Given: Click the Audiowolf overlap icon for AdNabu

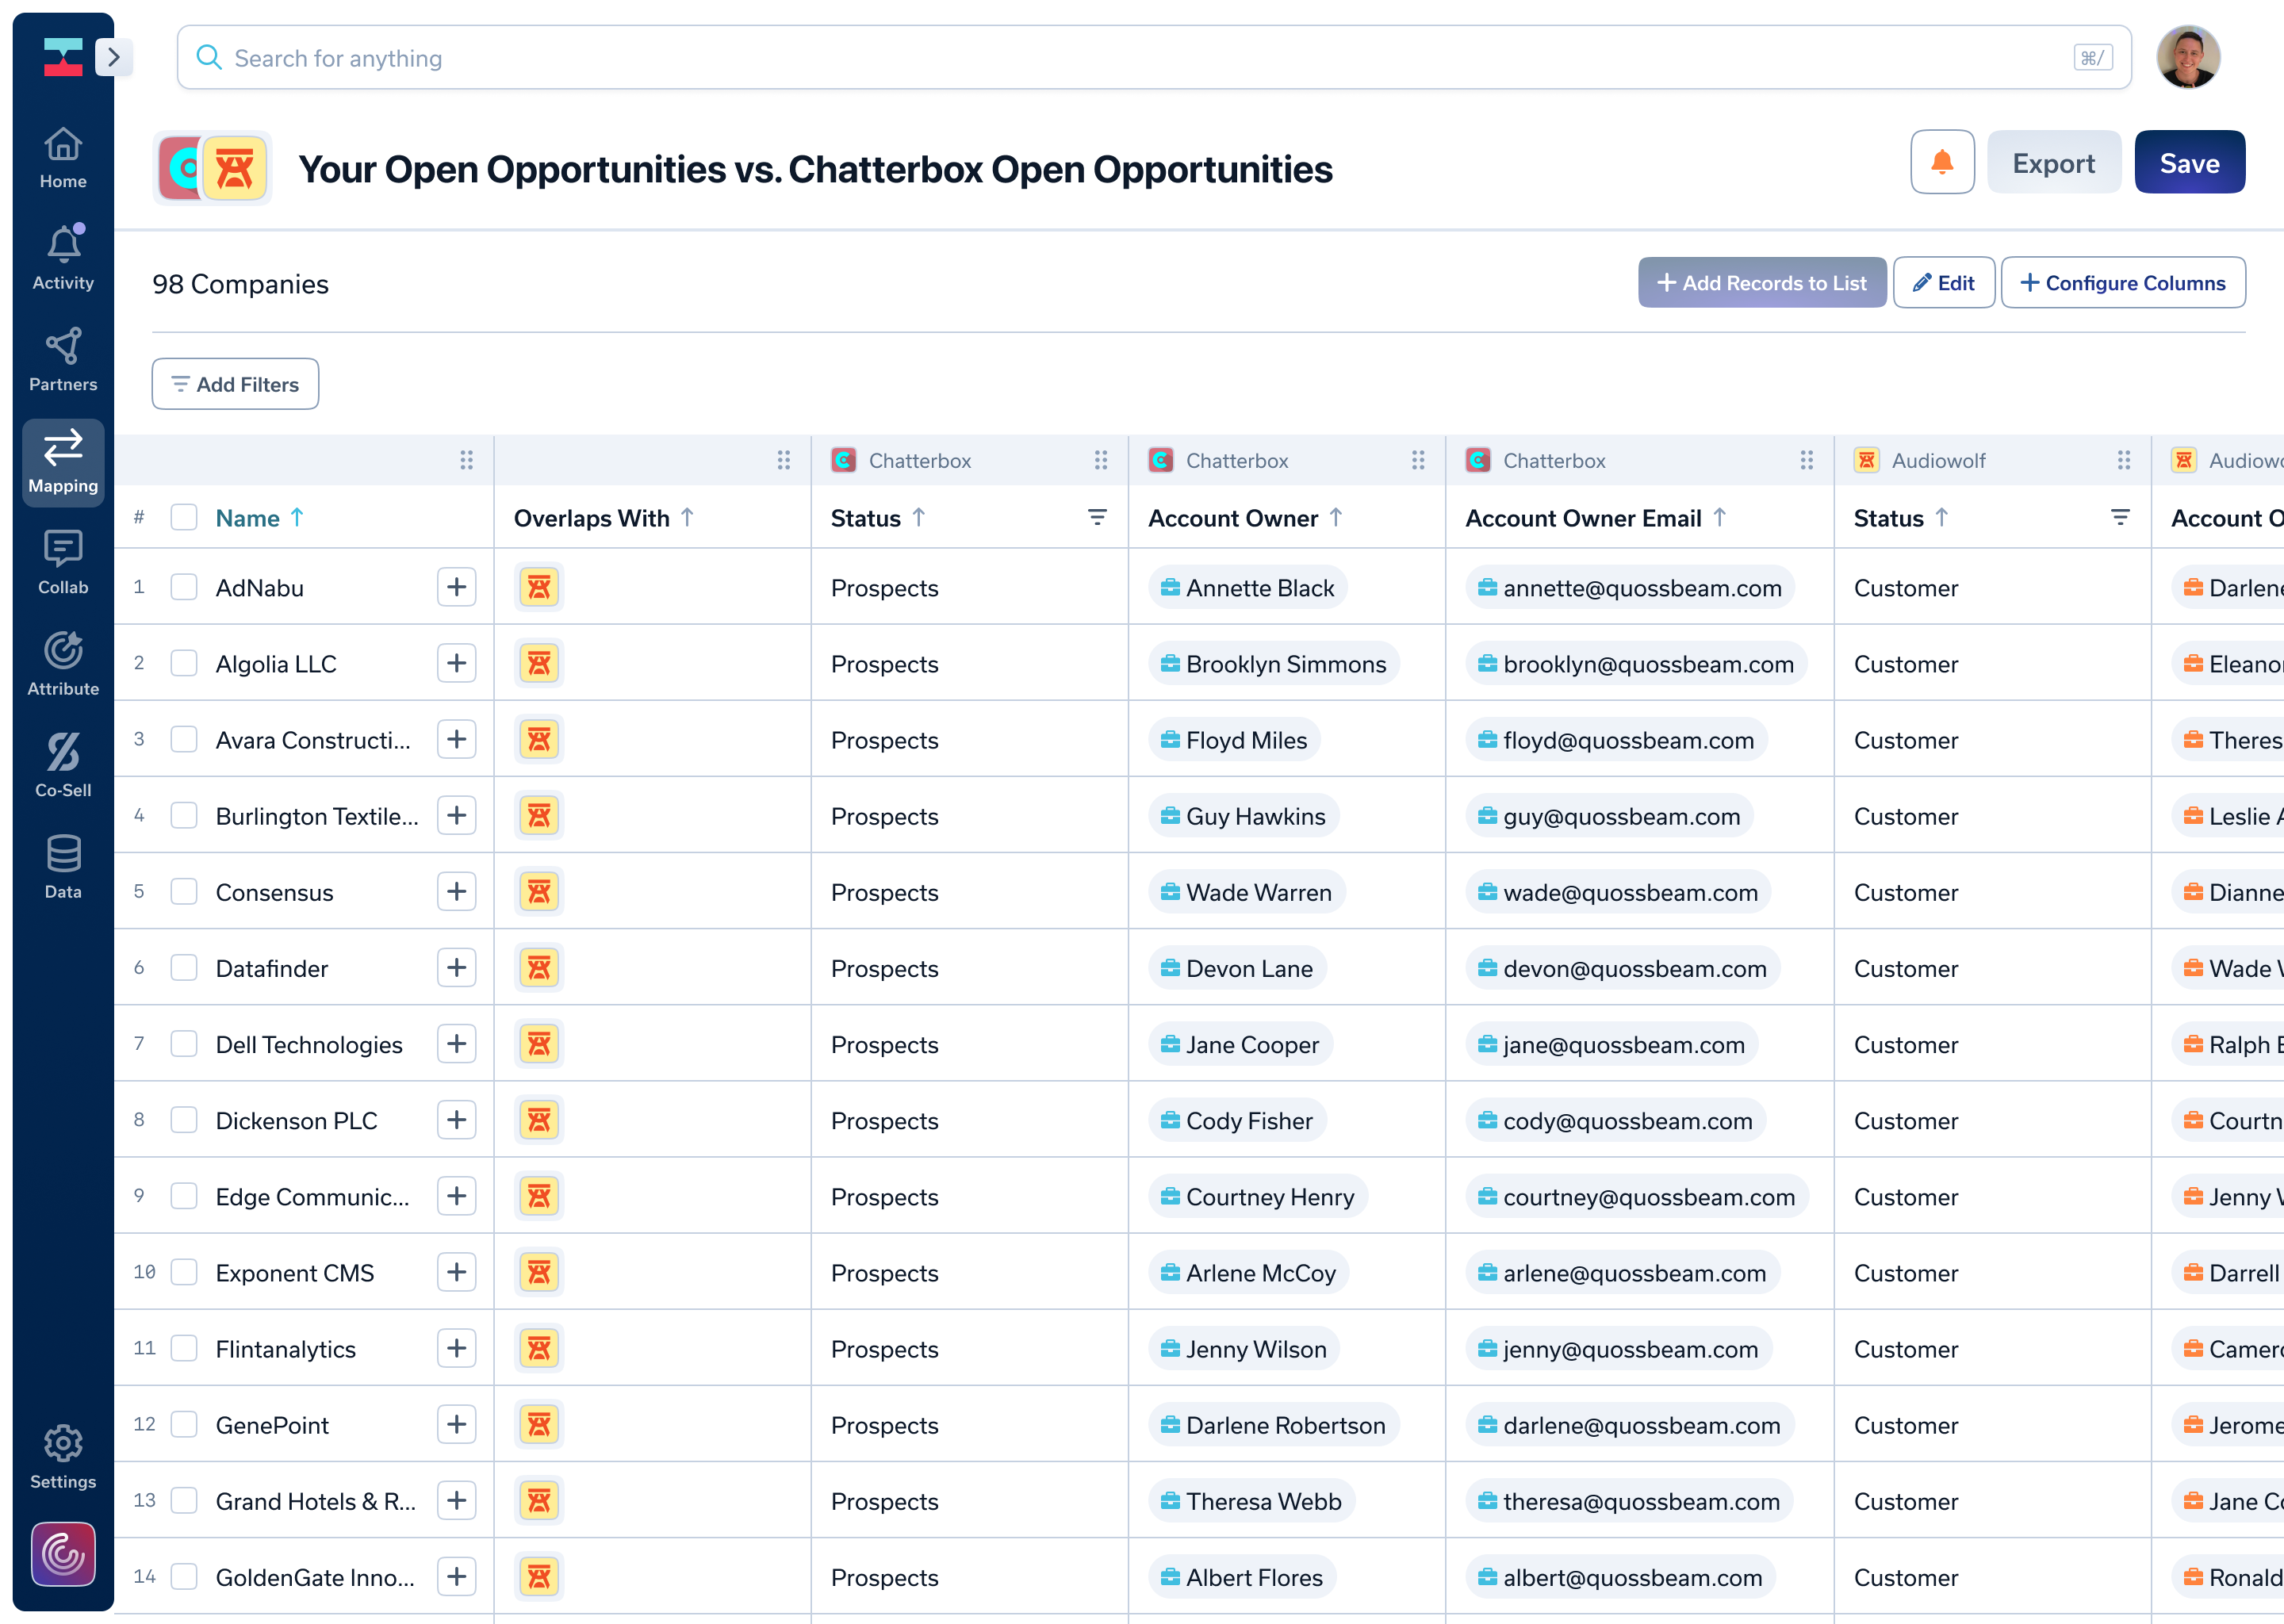Looking at the screenshot, I should point(539,587).
